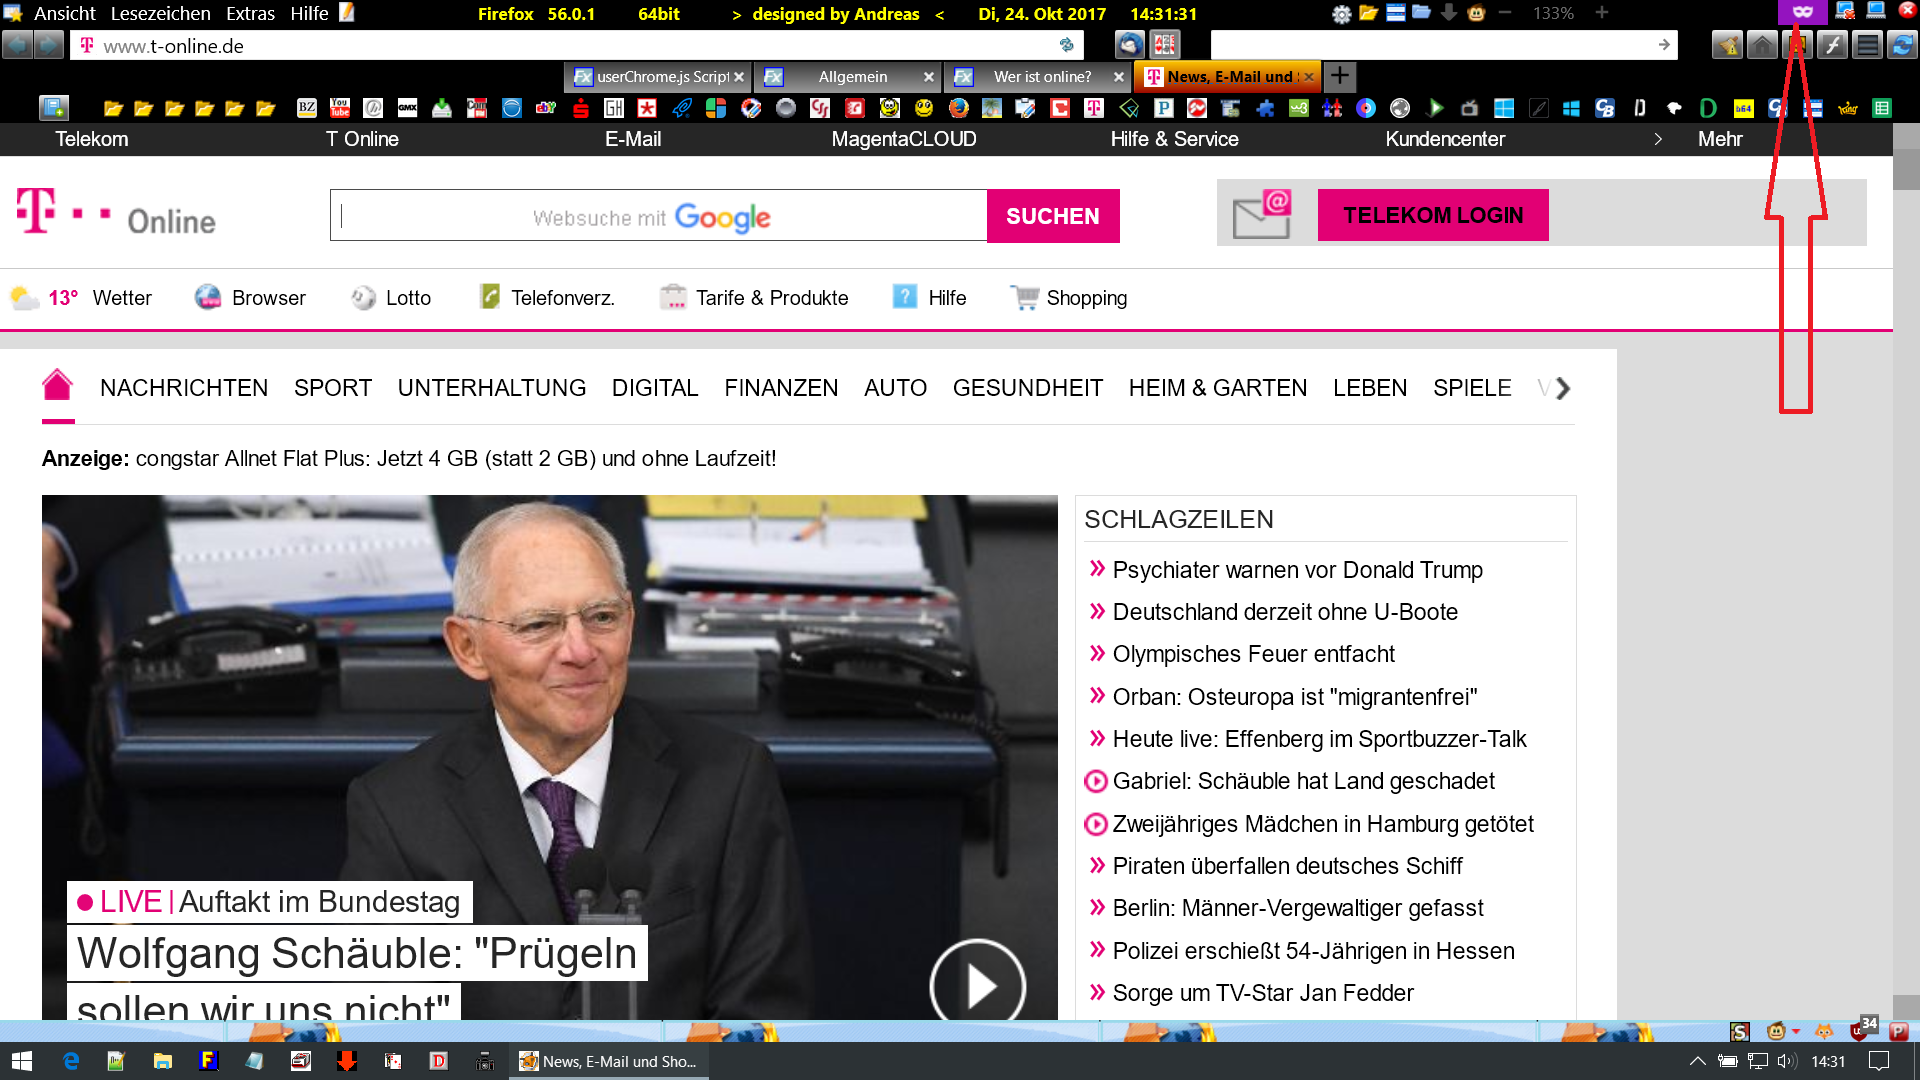Open the eBay bookmark icon

click(546, 108)
